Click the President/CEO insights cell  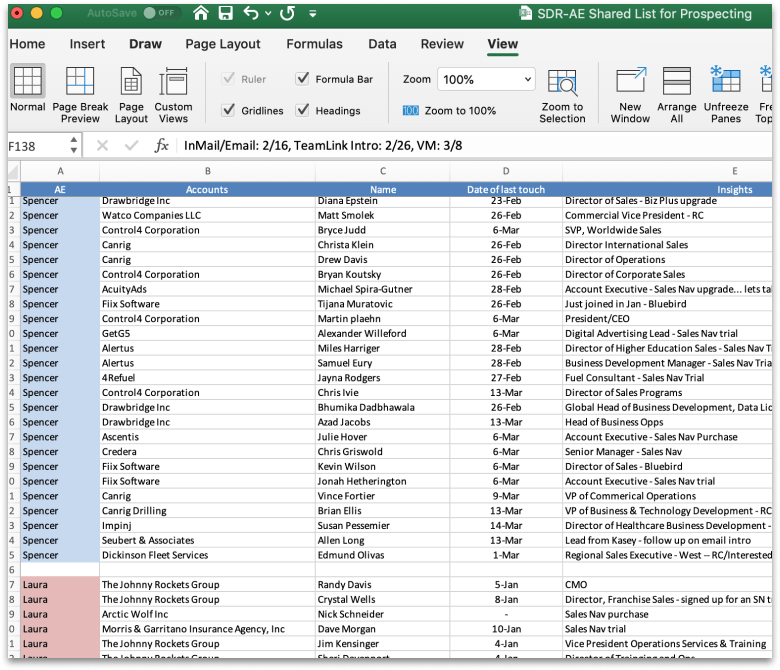point(668,319)
